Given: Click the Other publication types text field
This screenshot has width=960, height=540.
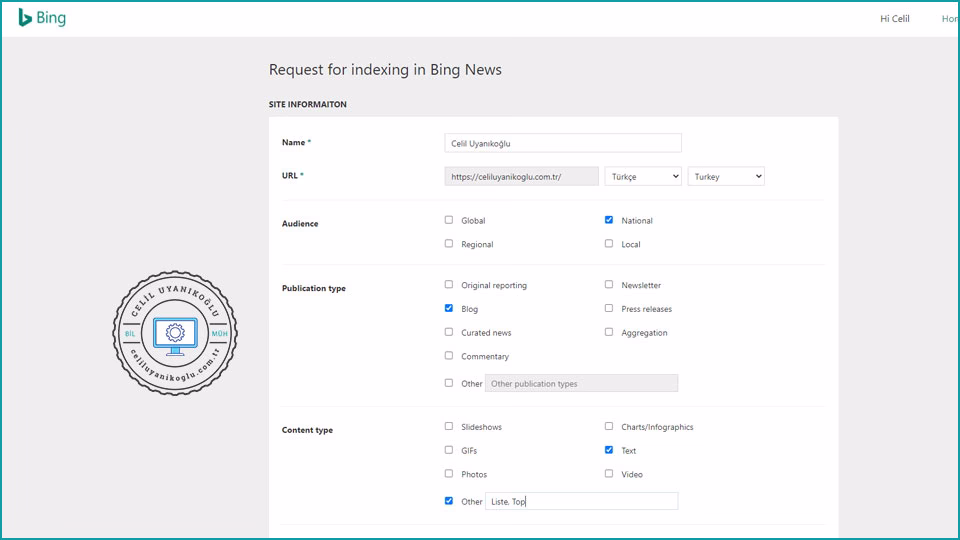Looking at the screenshot, I should click(581, 383).
